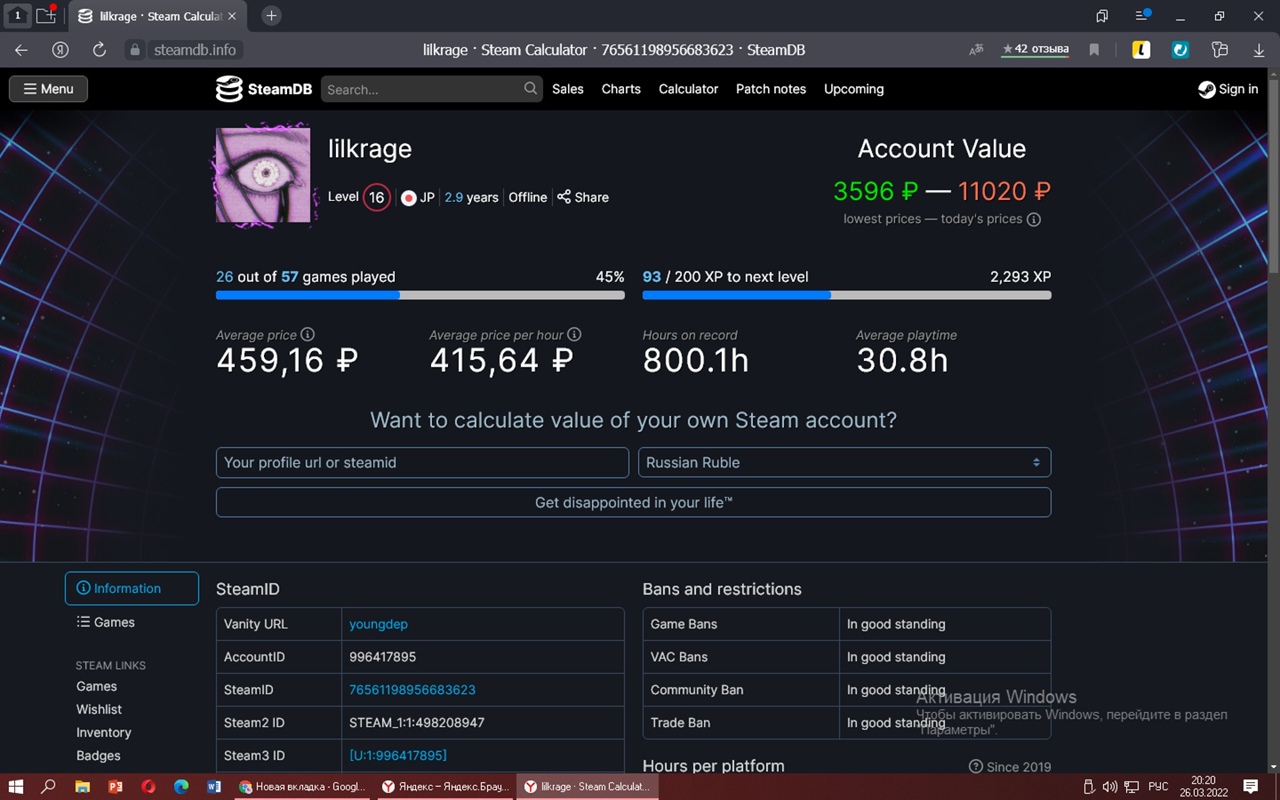Open the SteamDB Menu button
The image size is (1280, 800).
click(48, 89)
